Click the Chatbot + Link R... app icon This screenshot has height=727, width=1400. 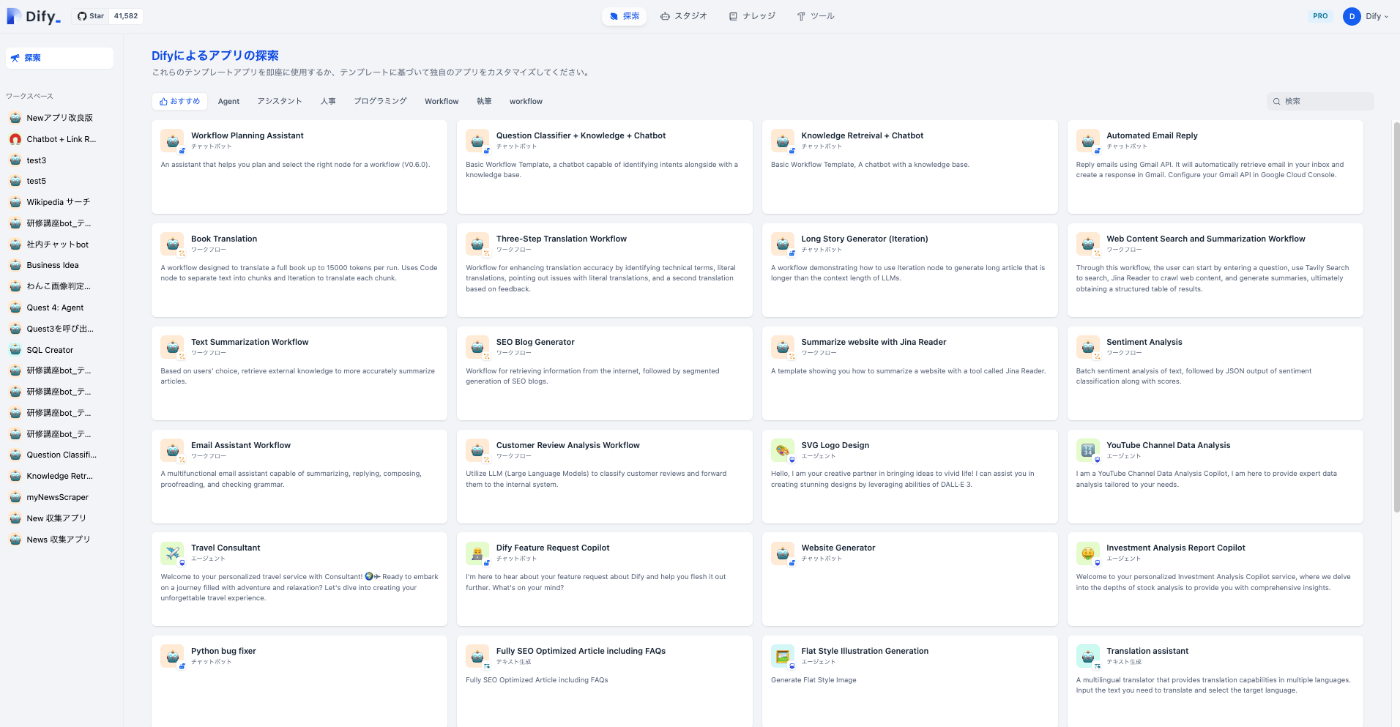pyautogui.click(x=15, y=139)
